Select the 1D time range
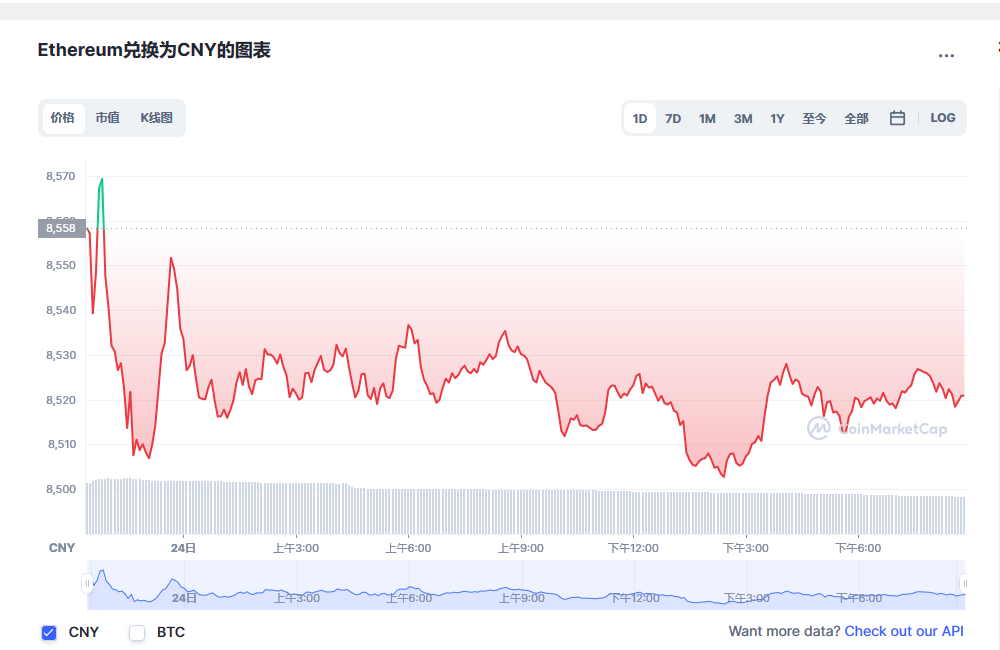 (x=640, y=119)
